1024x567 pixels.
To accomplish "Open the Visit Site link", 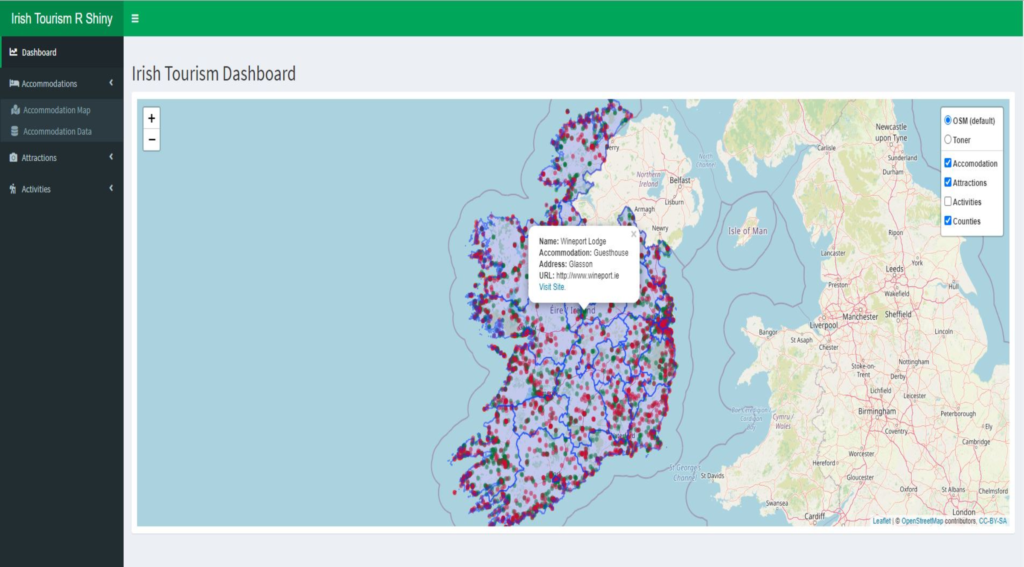I will pyautogui.click(x=552, y=286).
